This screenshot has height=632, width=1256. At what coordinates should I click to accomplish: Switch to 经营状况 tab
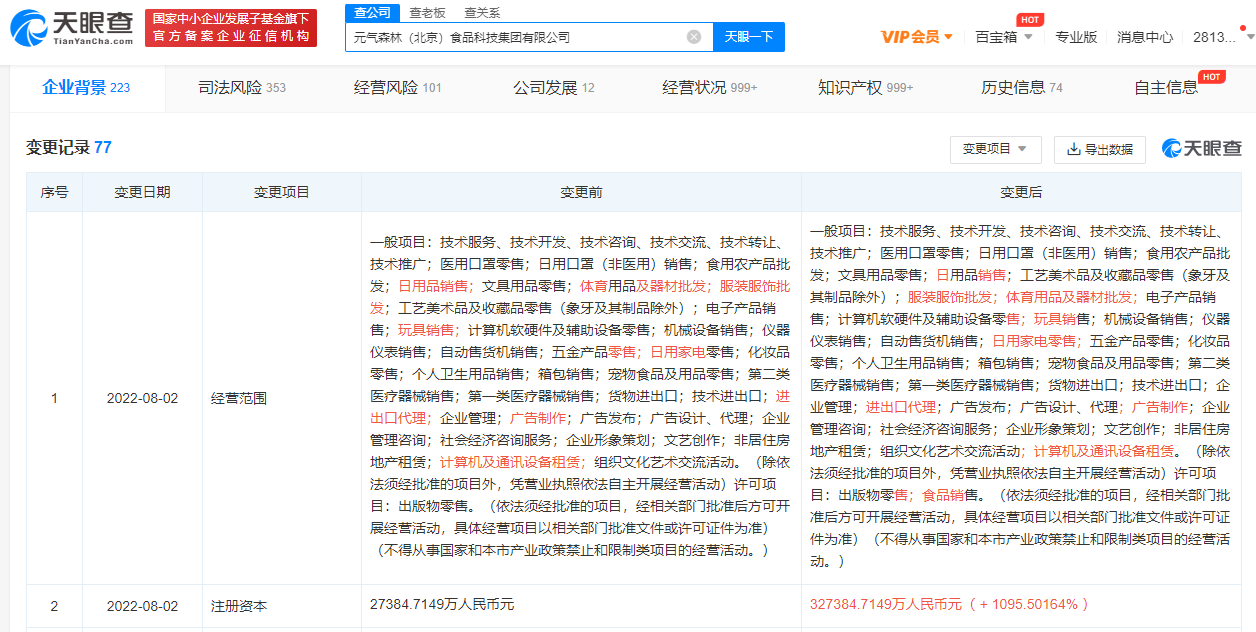[x=709, y=88]
